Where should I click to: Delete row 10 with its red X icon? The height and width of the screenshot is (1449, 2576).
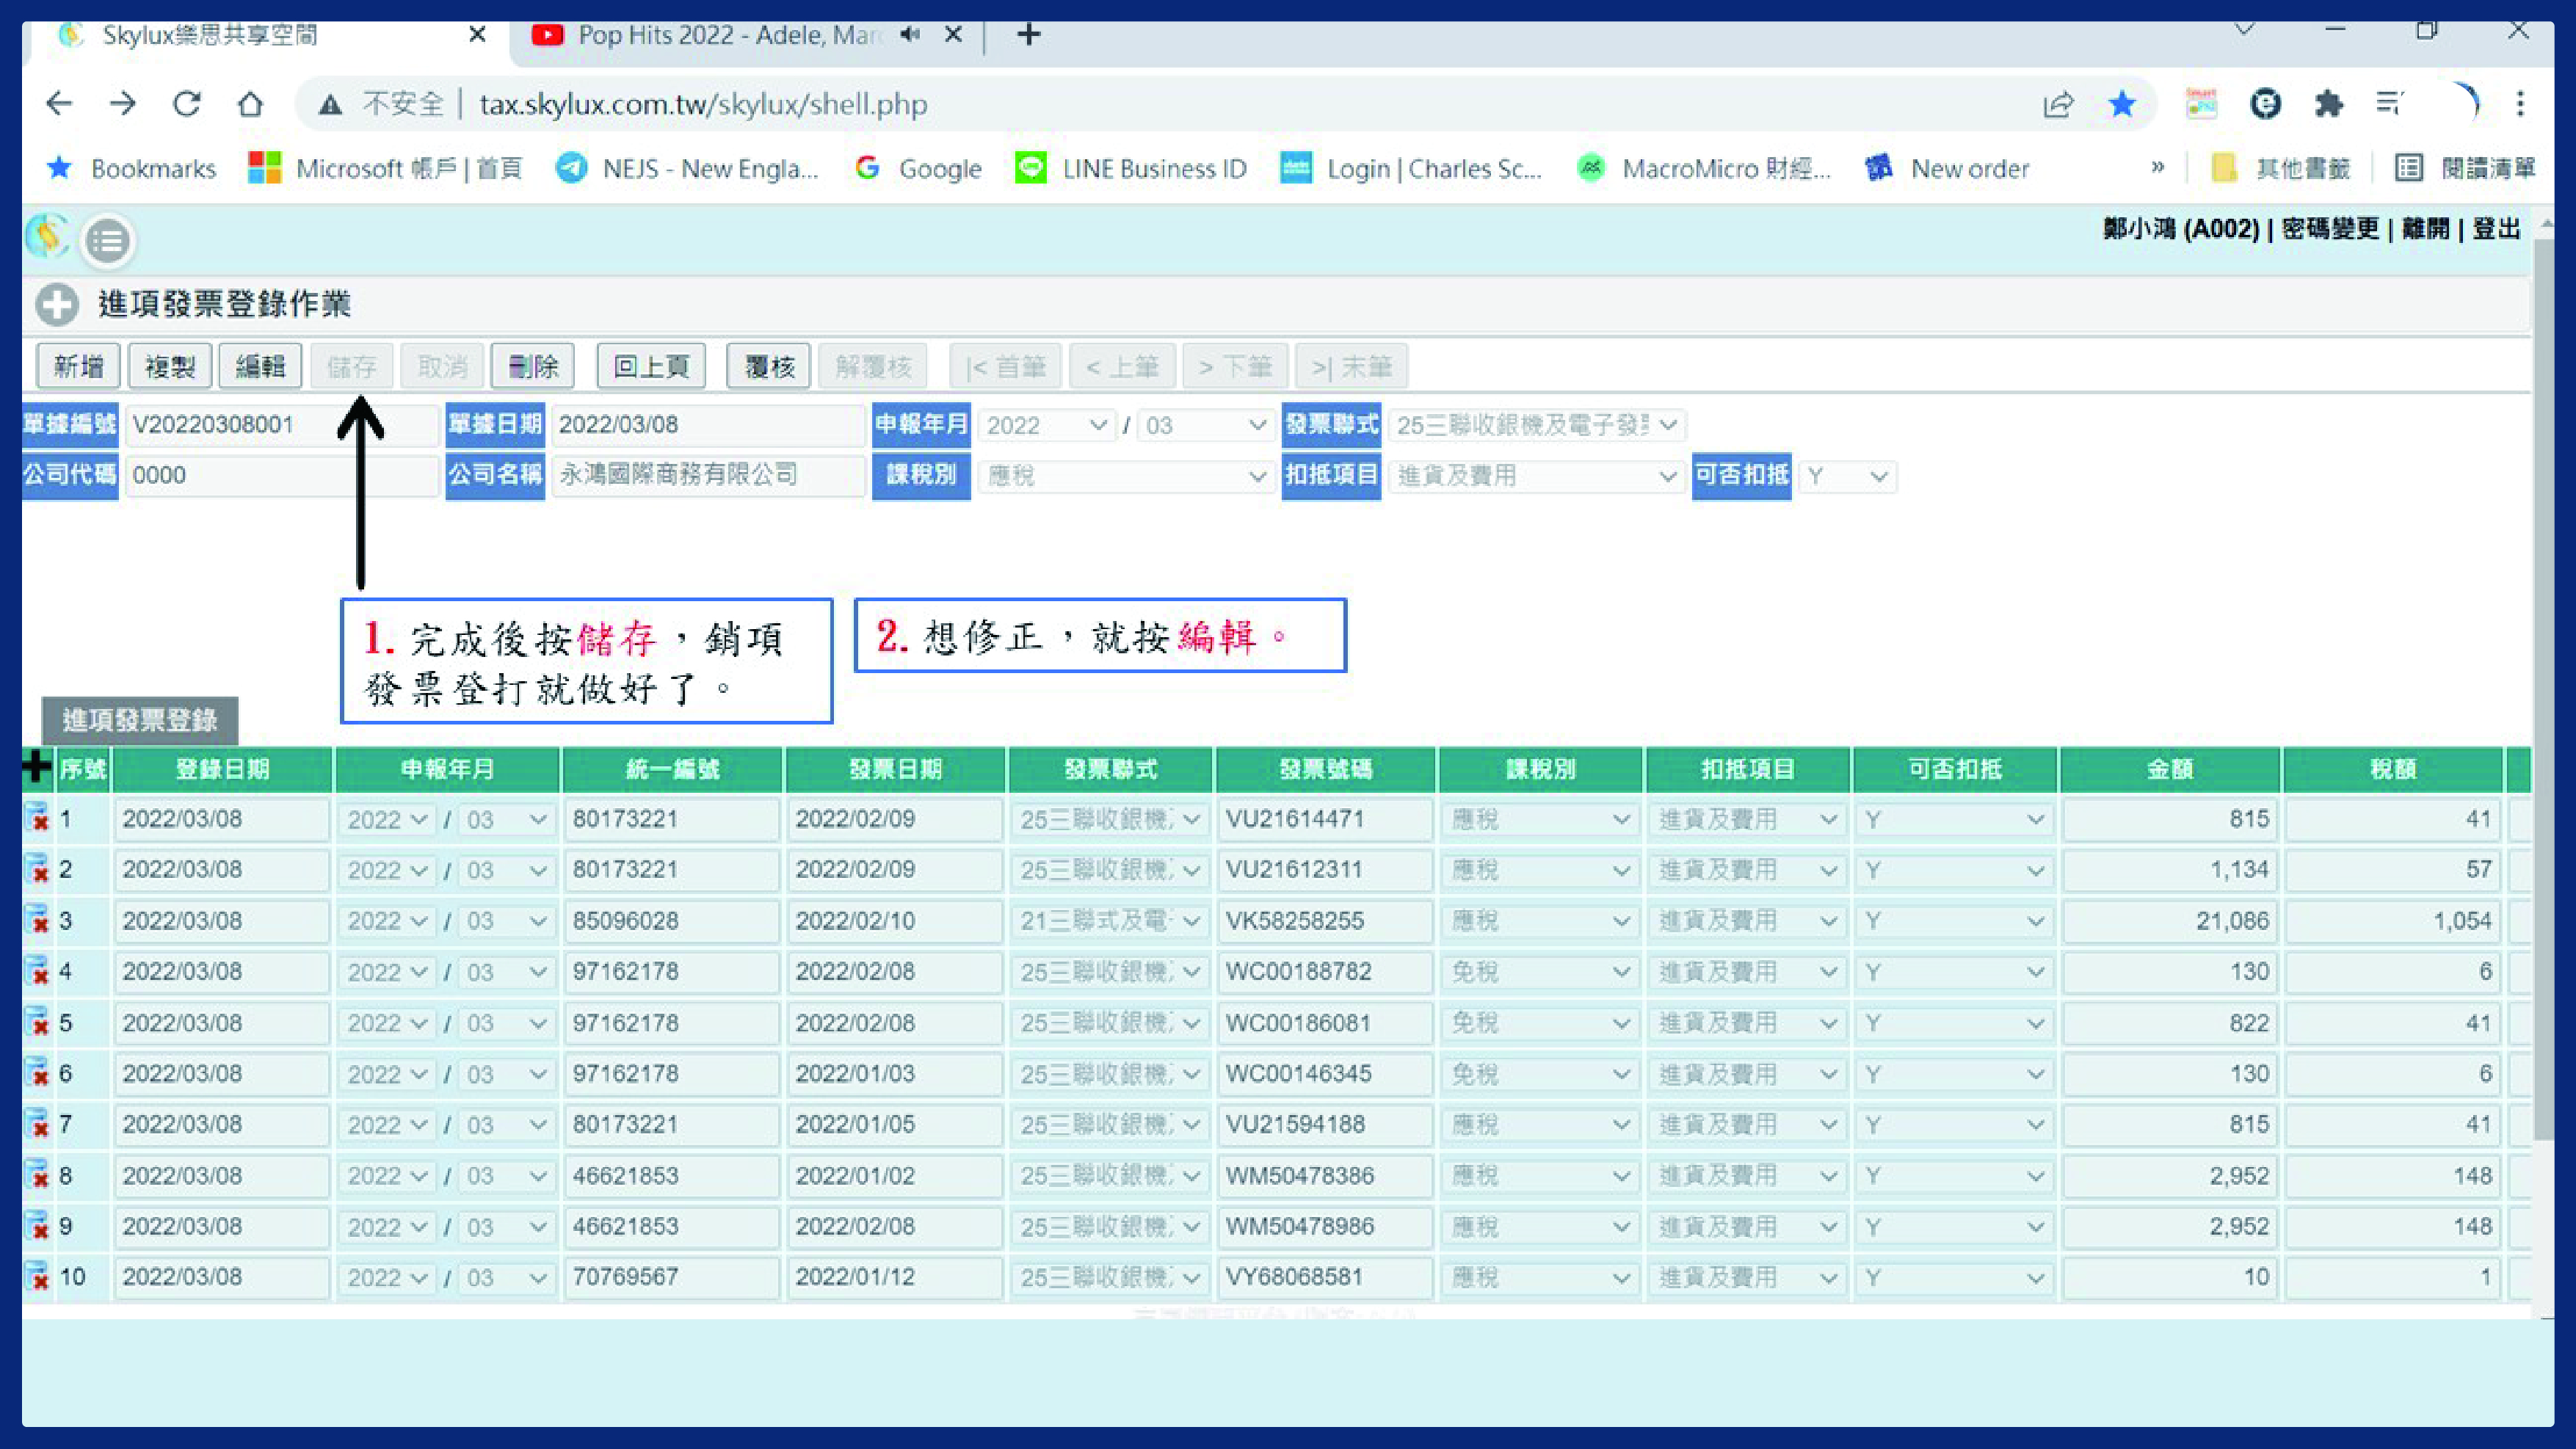(x=37, y=1277)
